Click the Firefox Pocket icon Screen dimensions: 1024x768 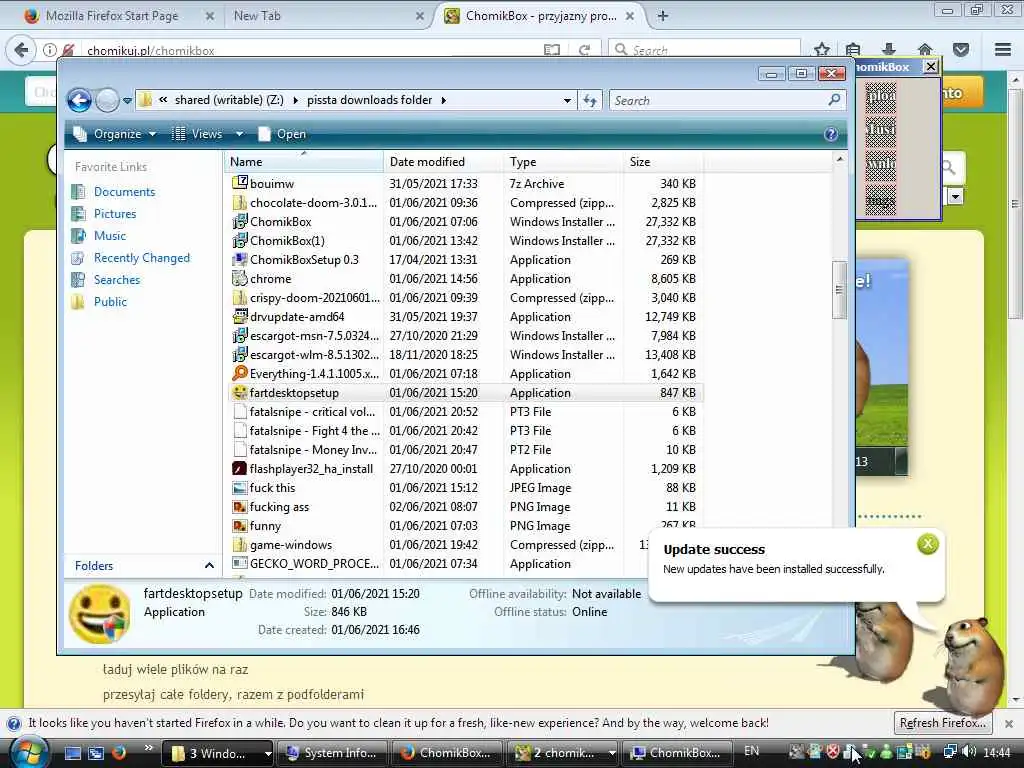click(x=961, y=50)
